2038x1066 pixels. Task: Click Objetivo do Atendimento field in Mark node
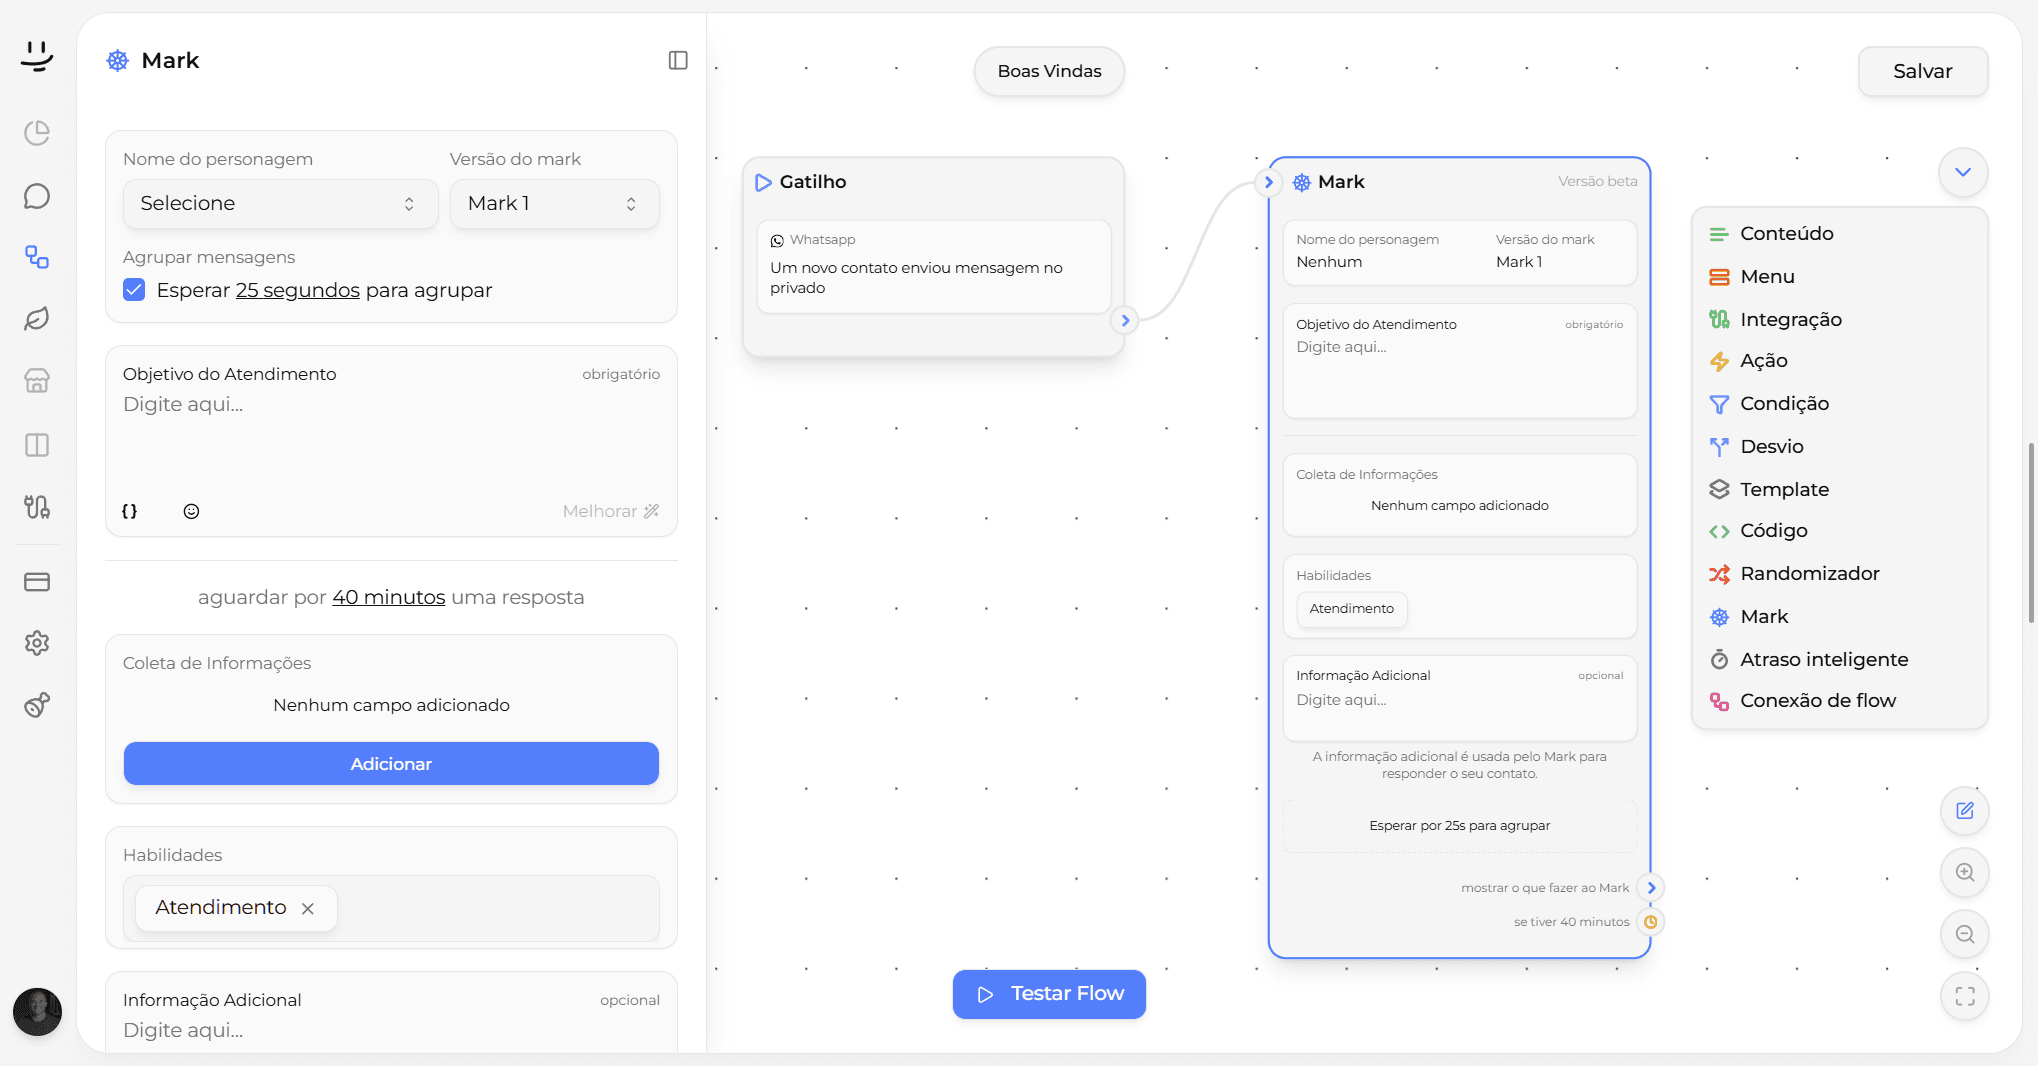point(1459,361)
